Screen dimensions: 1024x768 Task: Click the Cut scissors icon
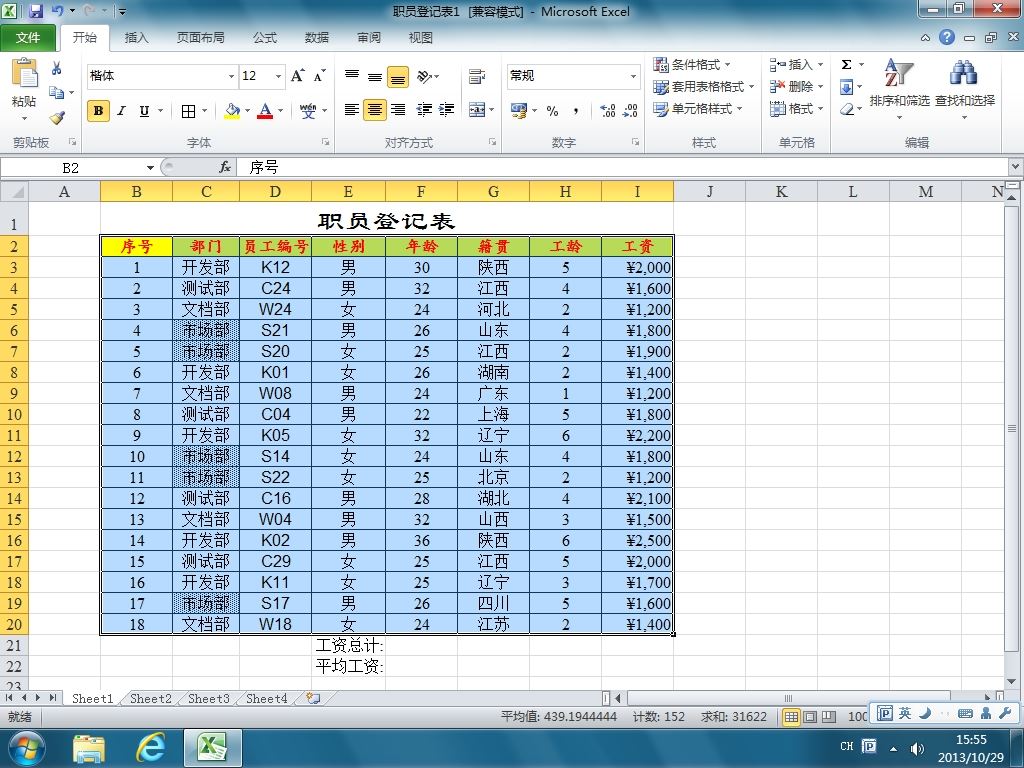pyautogui.click(x=57, y=68)
